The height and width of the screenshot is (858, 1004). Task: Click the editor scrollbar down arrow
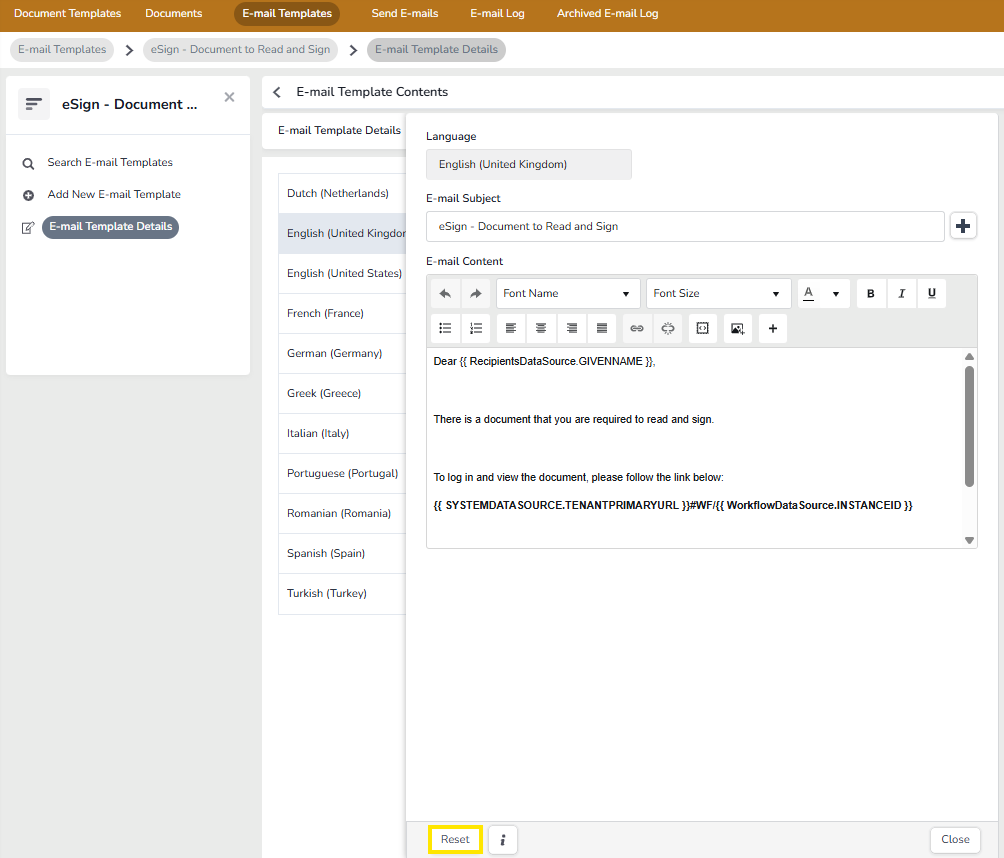tap(969, 540)
